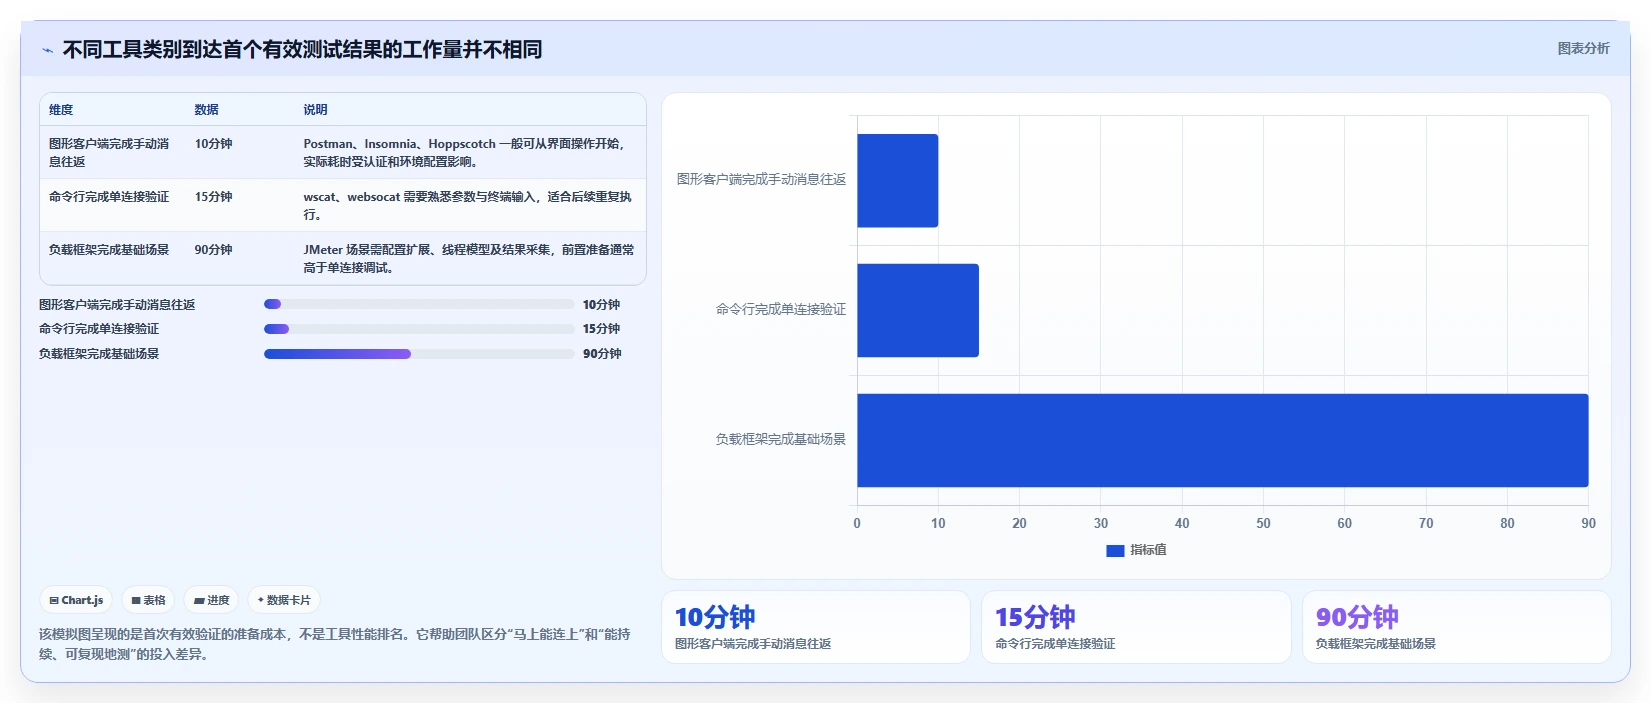This screenshot has height=703, width=1651.
Task: Click chart axis label 命令行完成单连接验证
Action: point(780,310)
